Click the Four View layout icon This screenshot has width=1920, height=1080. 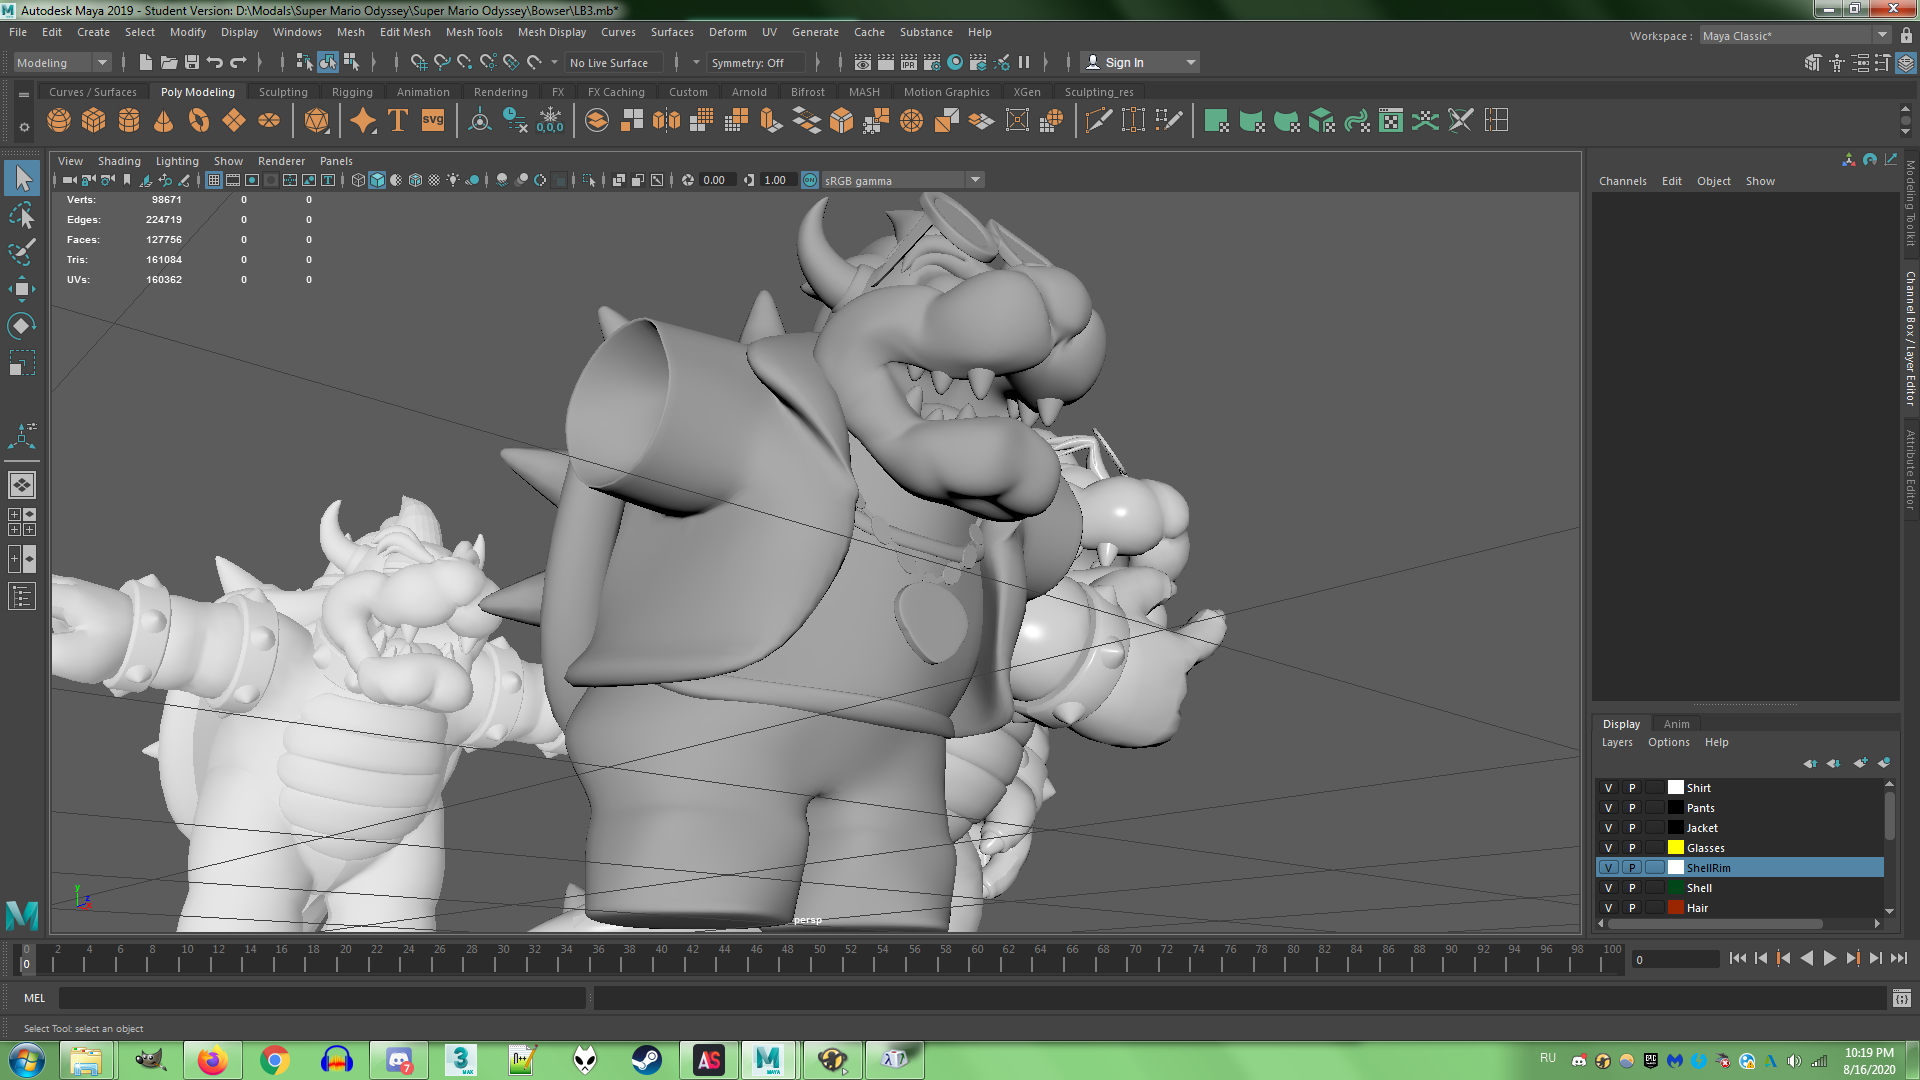(21, 522)
